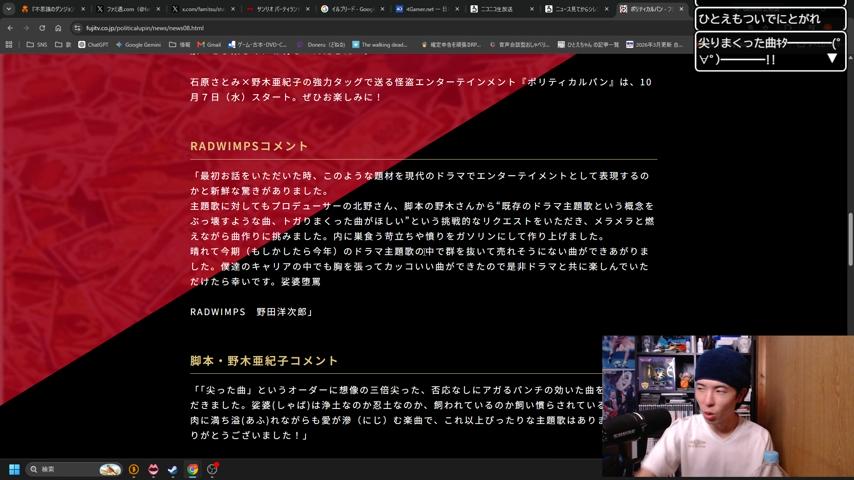Image resolution: width=854 pixels, height=480 pixels.
Task: Close the 不思議のダンジョン tab
Action: (x=83, y=9)
